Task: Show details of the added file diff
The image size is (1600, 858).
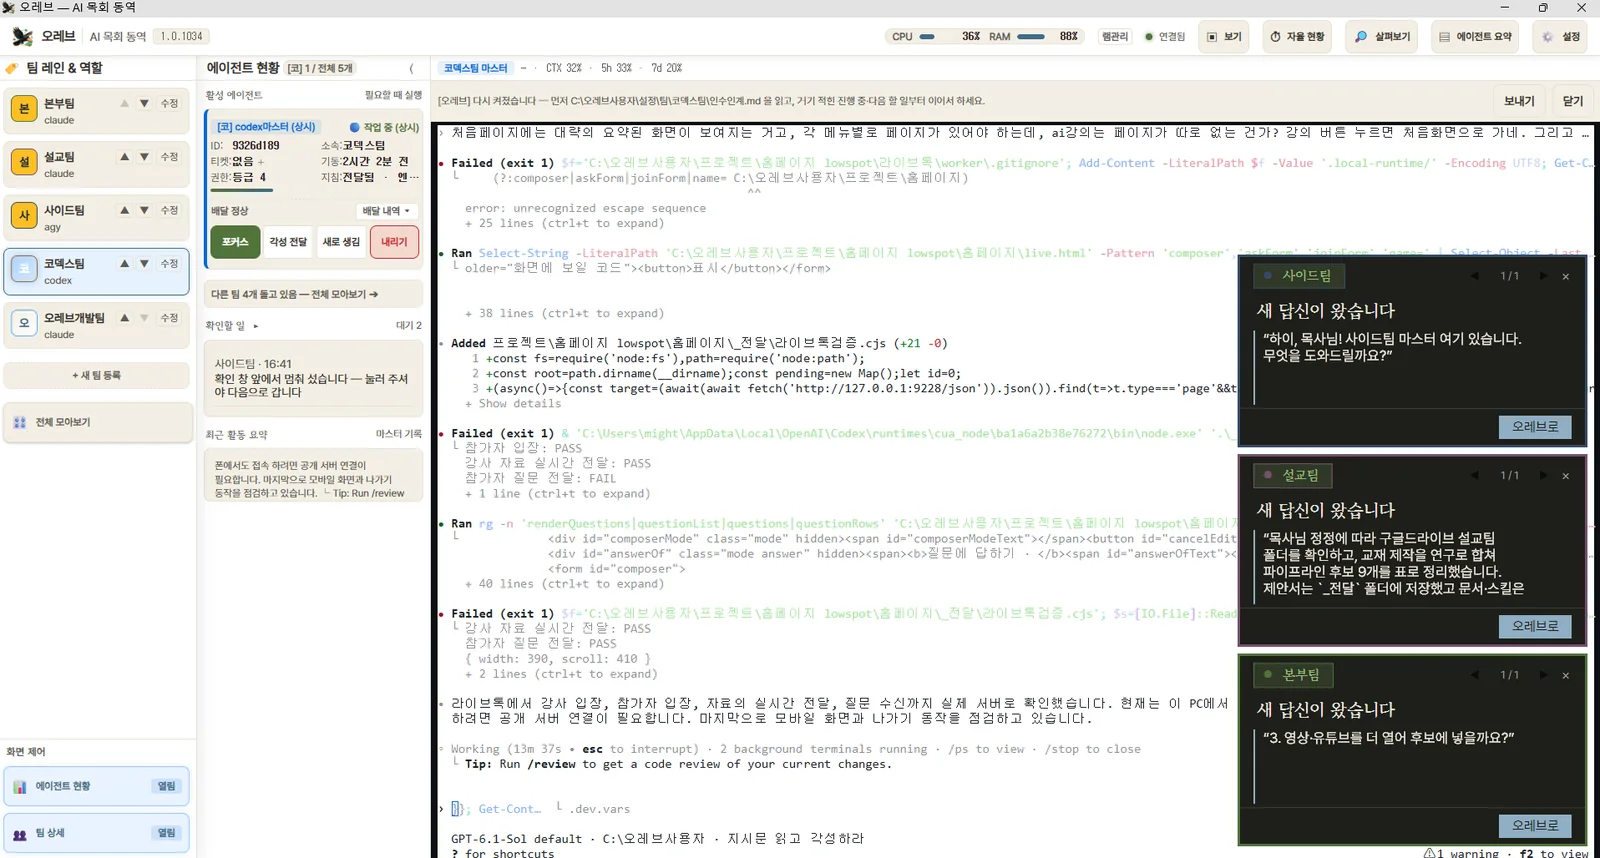Action: pos(513,403)
